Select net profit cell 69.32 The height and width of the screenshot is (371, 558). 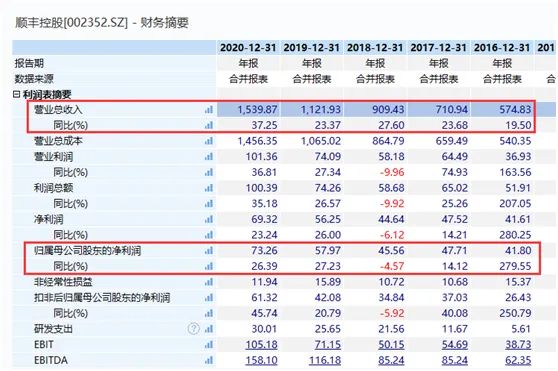(x=264, y=219)
